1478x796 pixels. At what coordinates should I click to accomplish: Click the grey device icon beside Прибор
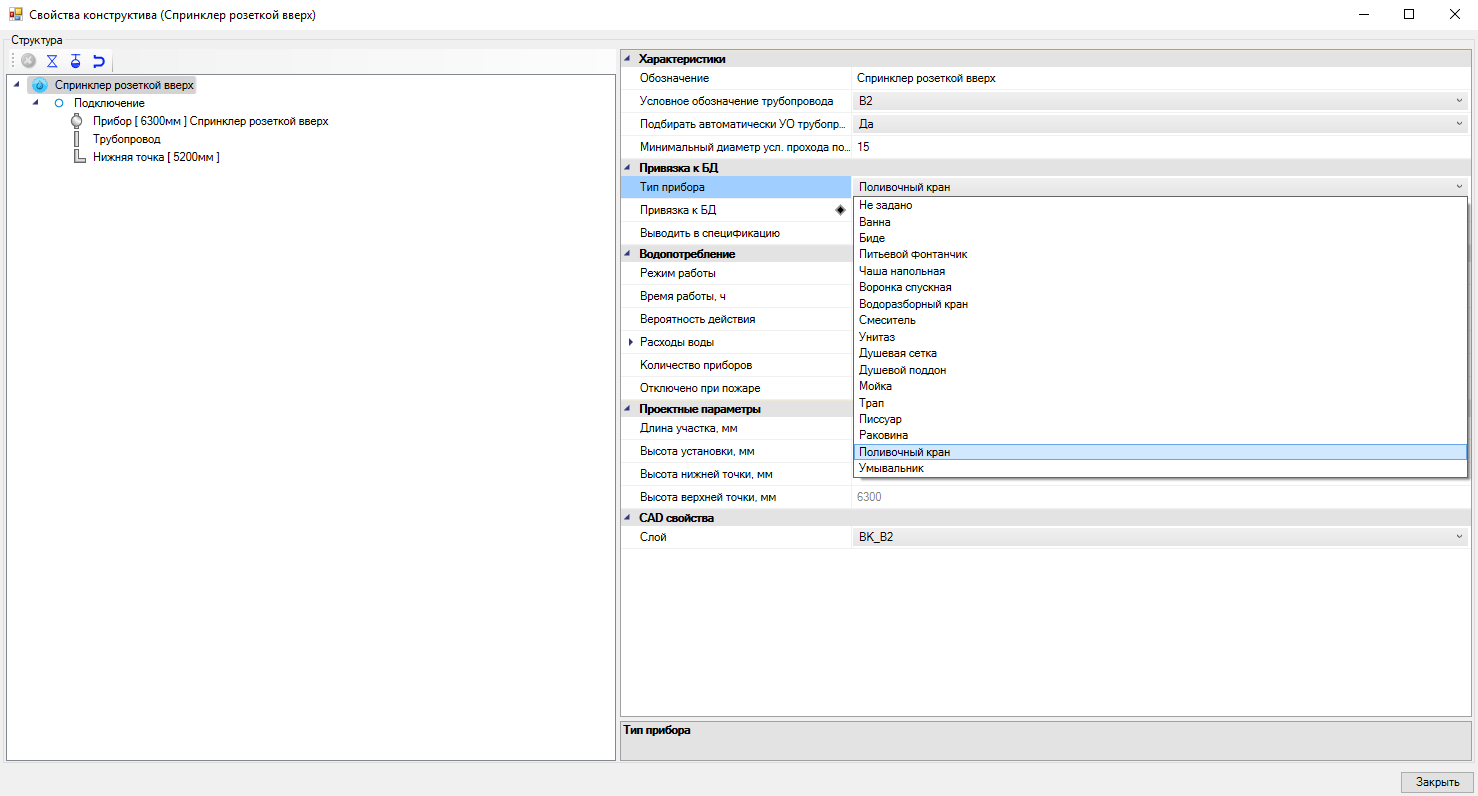[x=77, y=121]
